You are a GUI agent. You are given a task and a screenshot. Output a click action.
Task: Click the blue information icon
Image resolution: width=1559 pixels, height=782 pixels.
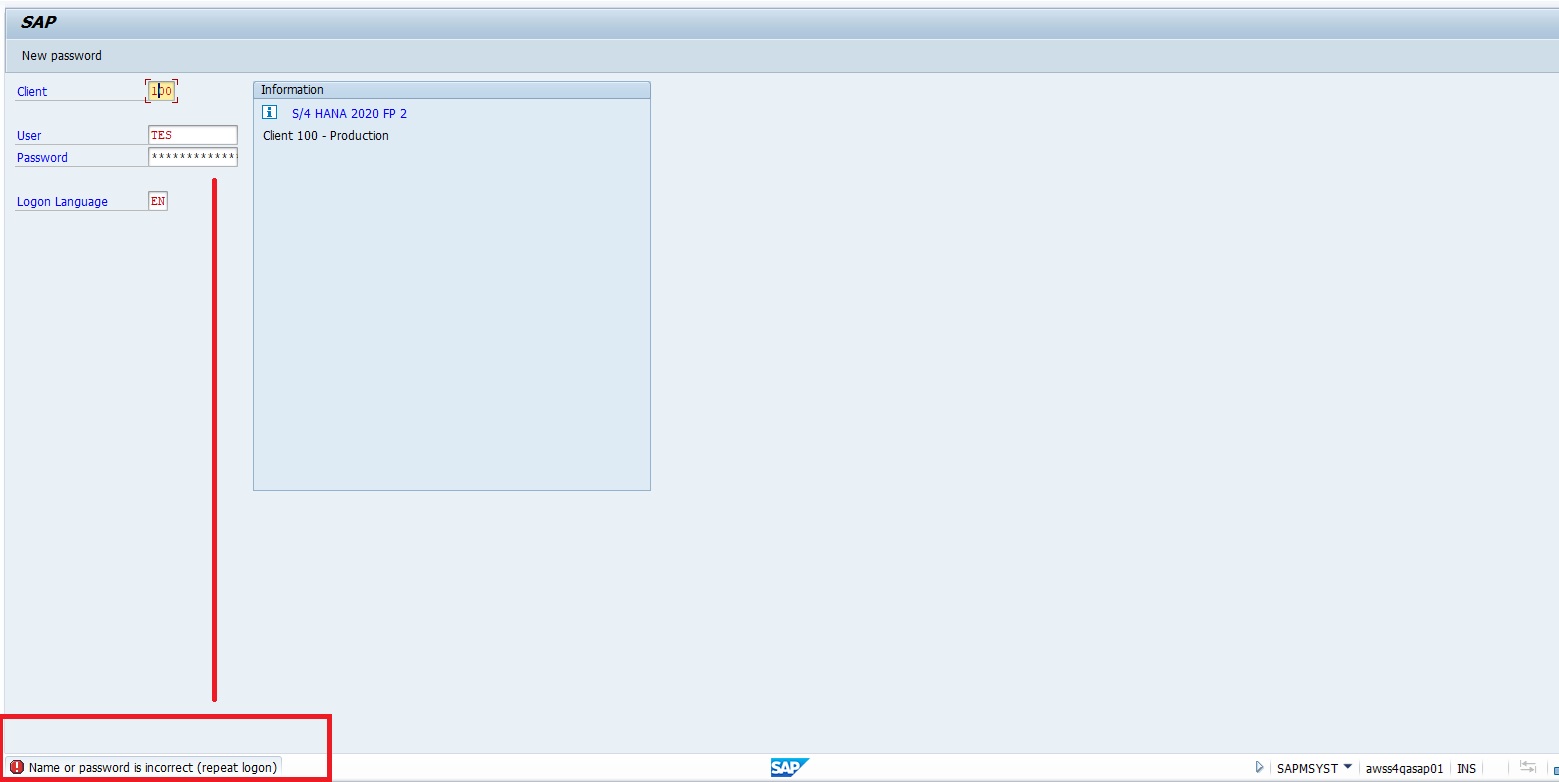click(269, 112)
